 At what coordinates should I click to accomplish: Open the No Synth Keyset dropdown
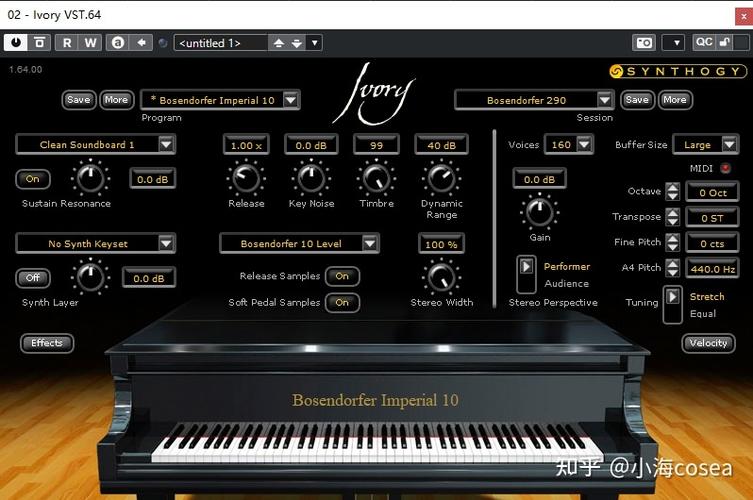point(166,244)
